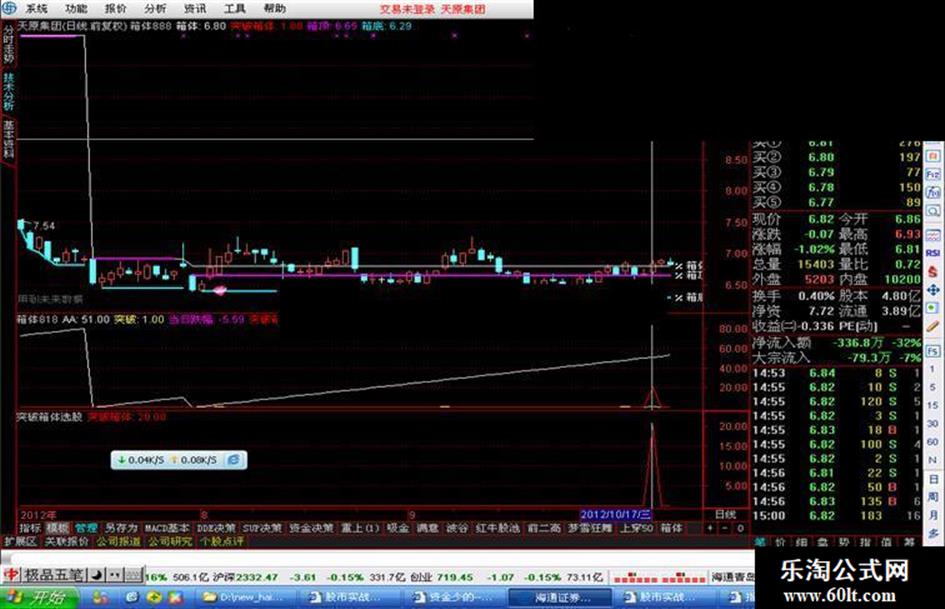Switch to 分时走势 side tab
The width and height of the screenshot is (945, 609).
(x=8, y=45)
